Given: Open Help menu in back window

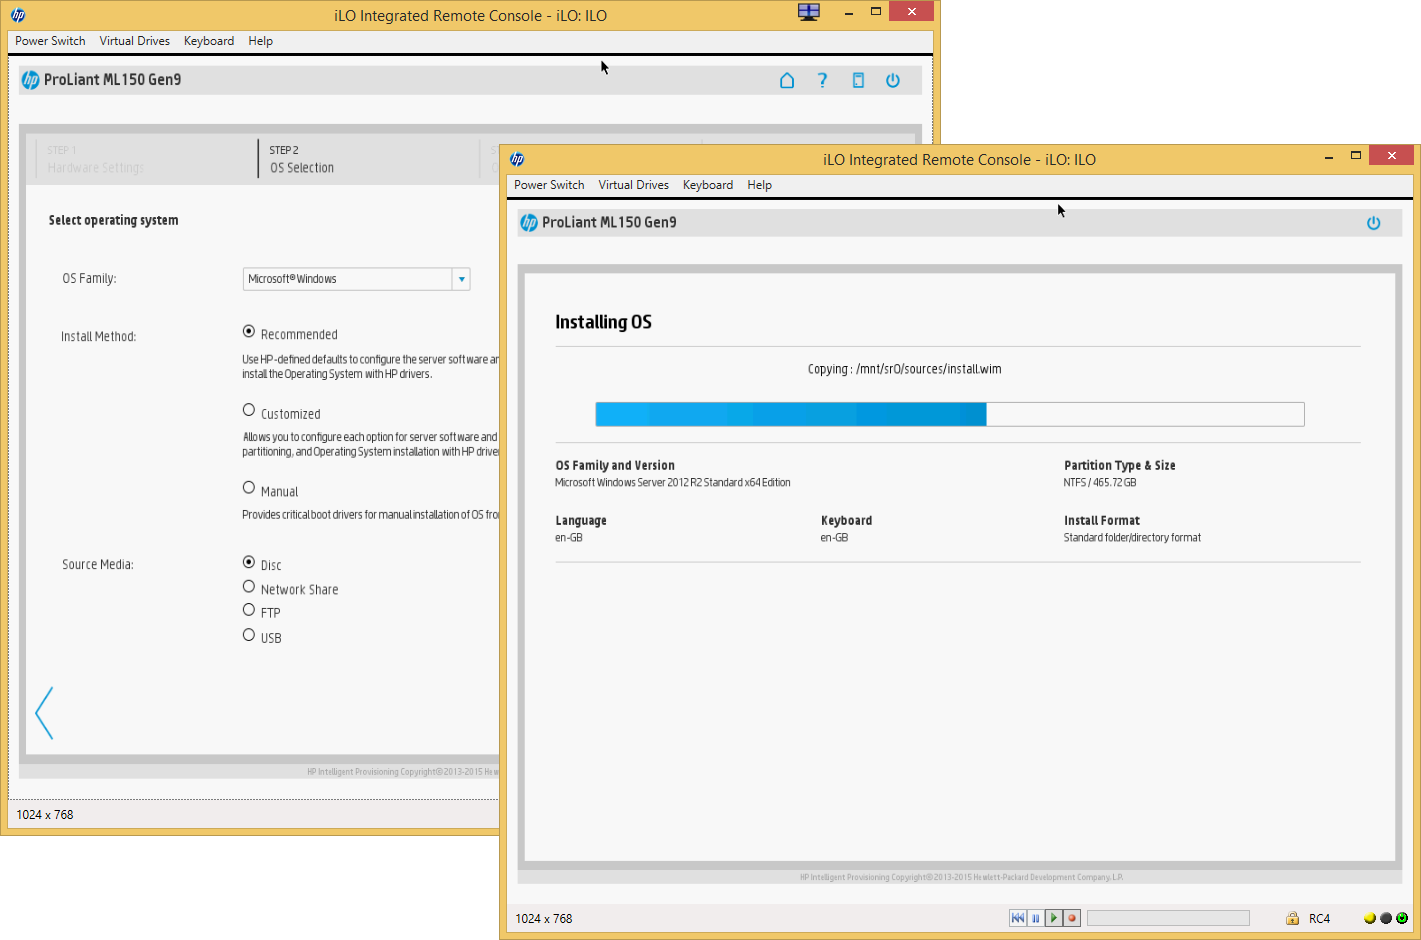Looking at the screenshot, I should [x=261, y=41].
